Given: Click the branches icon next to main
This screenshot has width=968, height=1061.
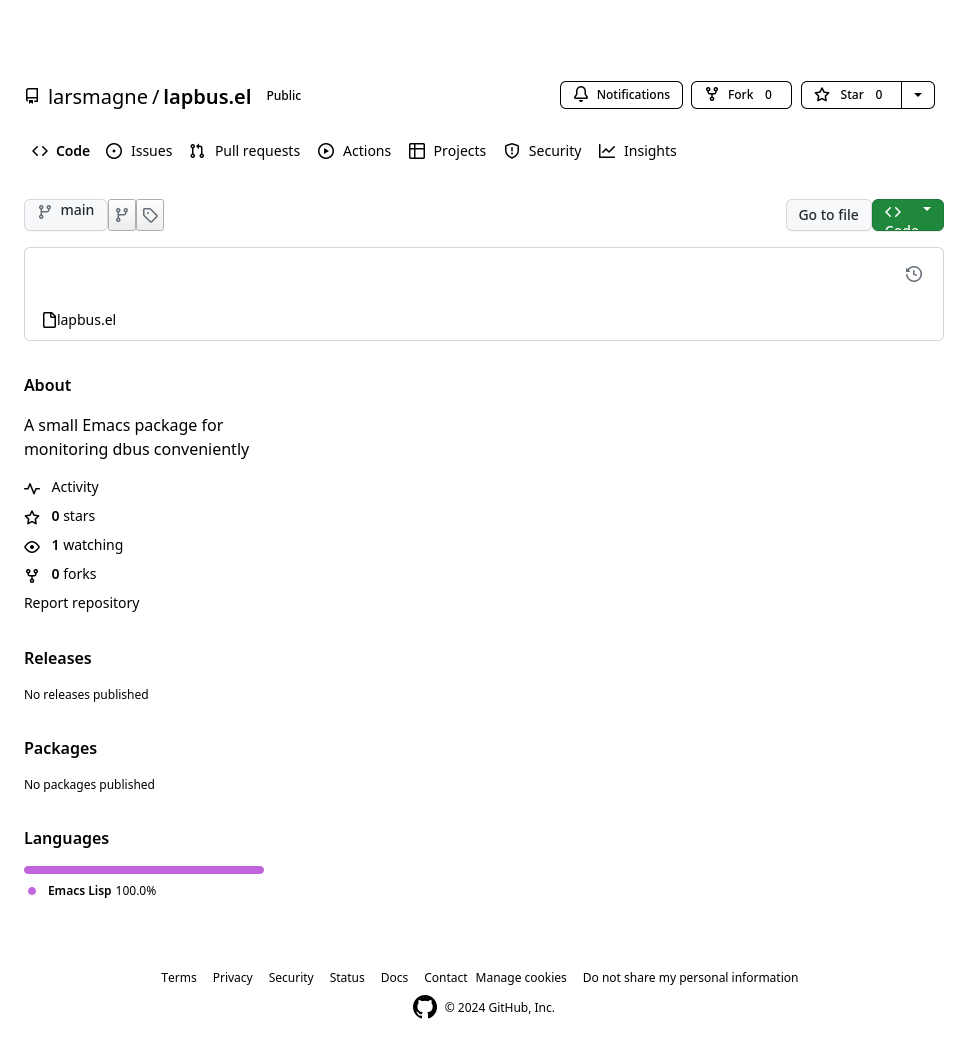Looking at the screenshot, I should pos(122,215).
